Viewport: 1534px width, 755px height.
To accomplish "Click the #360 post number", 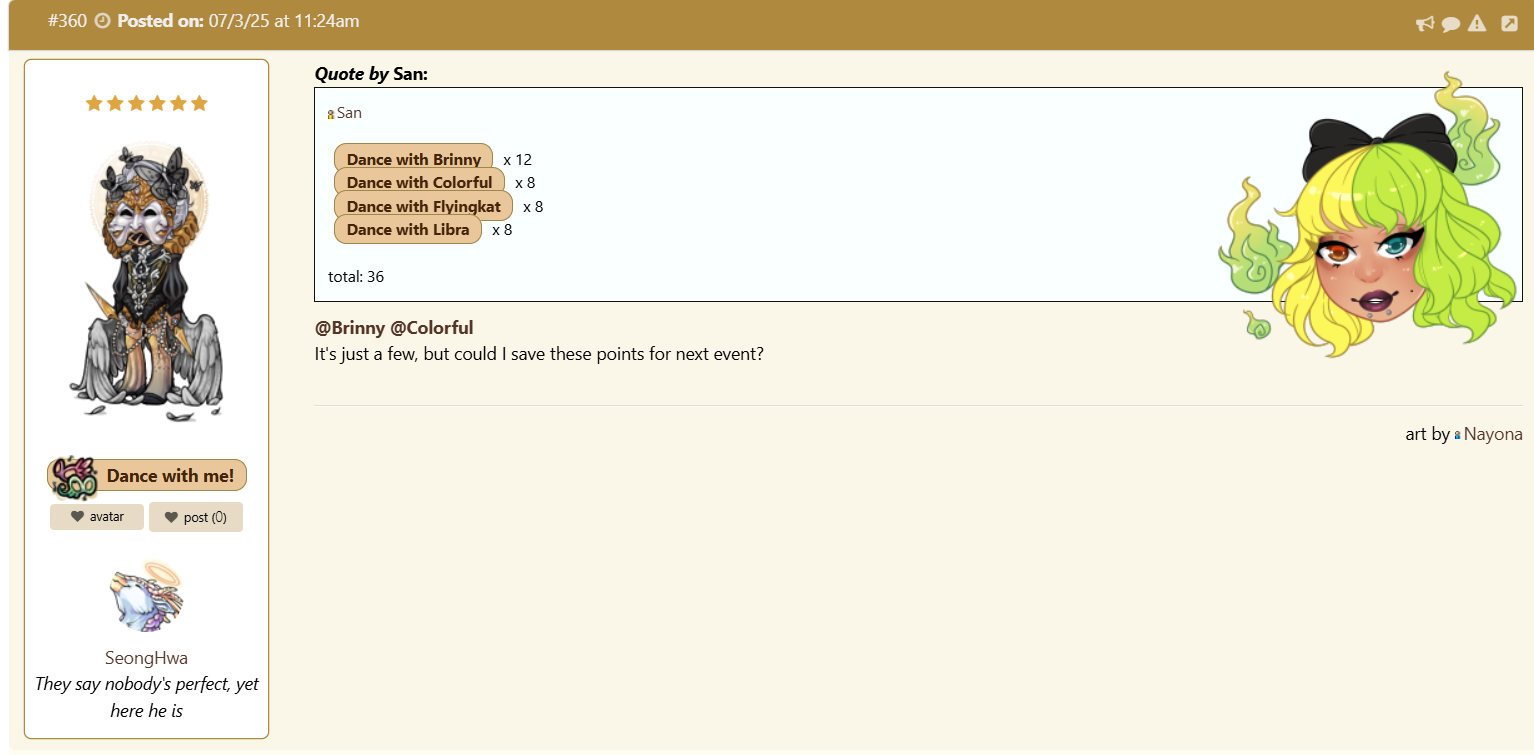I will point(68,21).
